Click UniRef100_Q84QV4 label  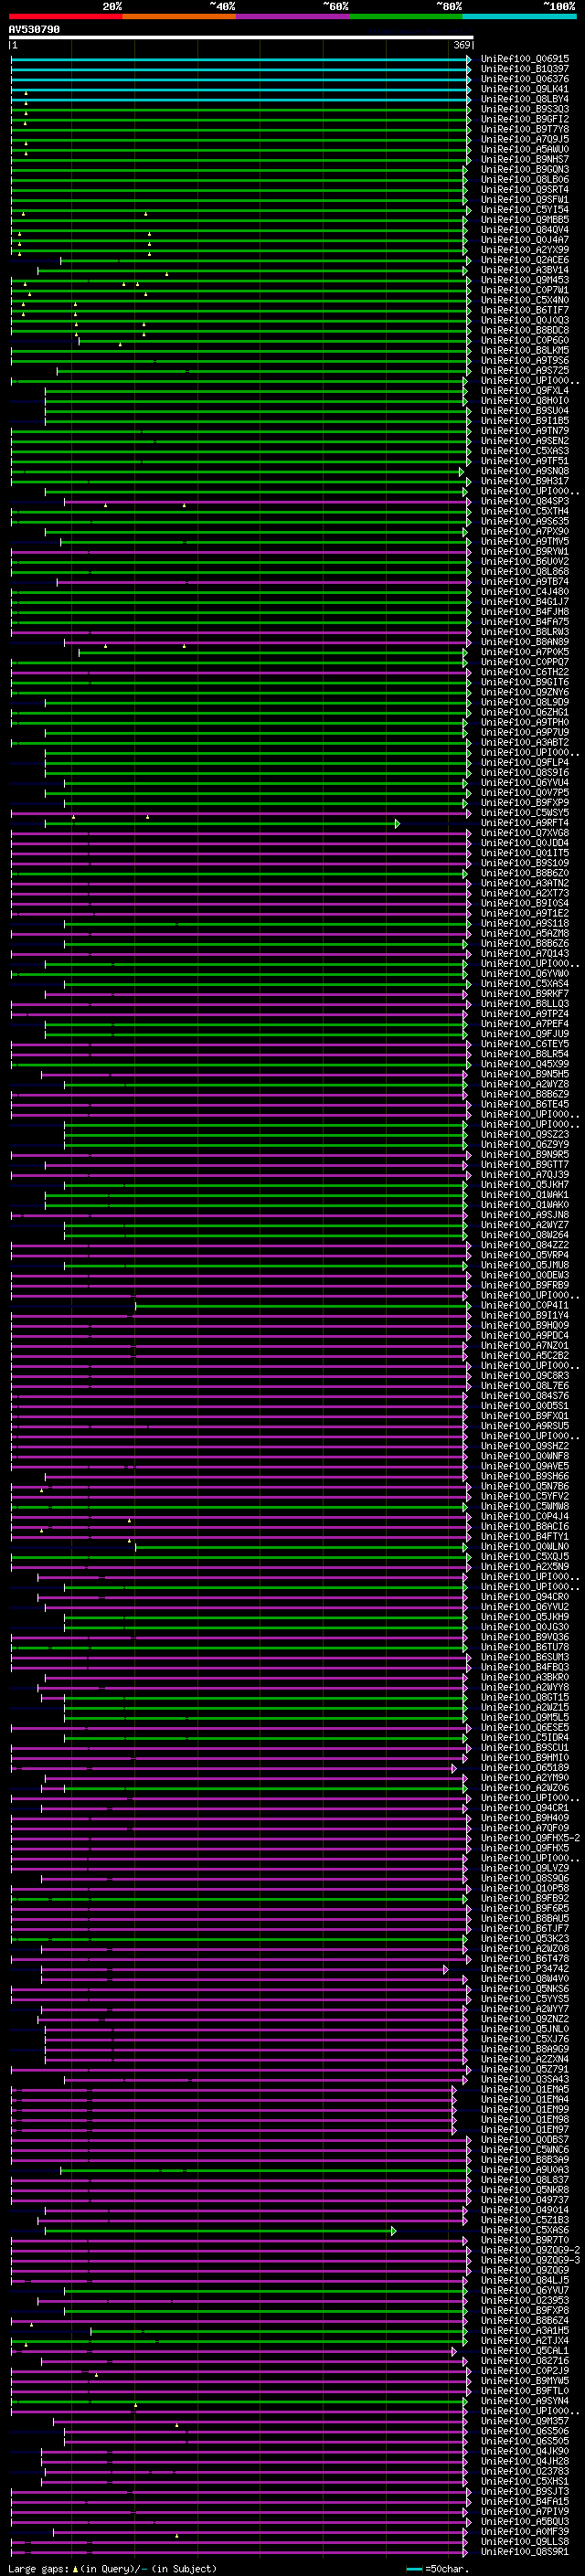(524, 229)
